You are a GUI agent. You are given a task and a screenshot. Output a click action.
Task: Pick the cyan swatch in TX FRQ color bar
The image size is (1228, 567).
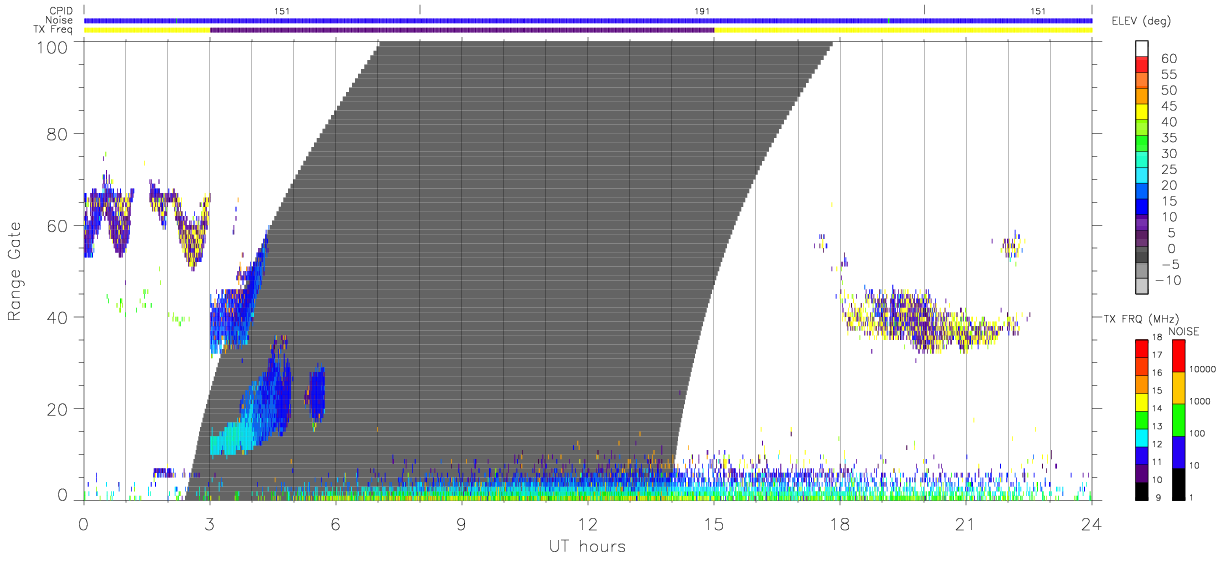pos(1142,438)
